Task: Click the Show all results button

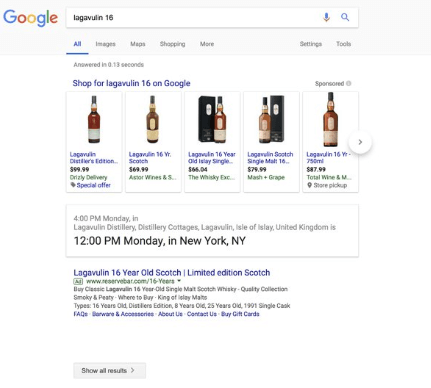Action: (x=110, y=370)
